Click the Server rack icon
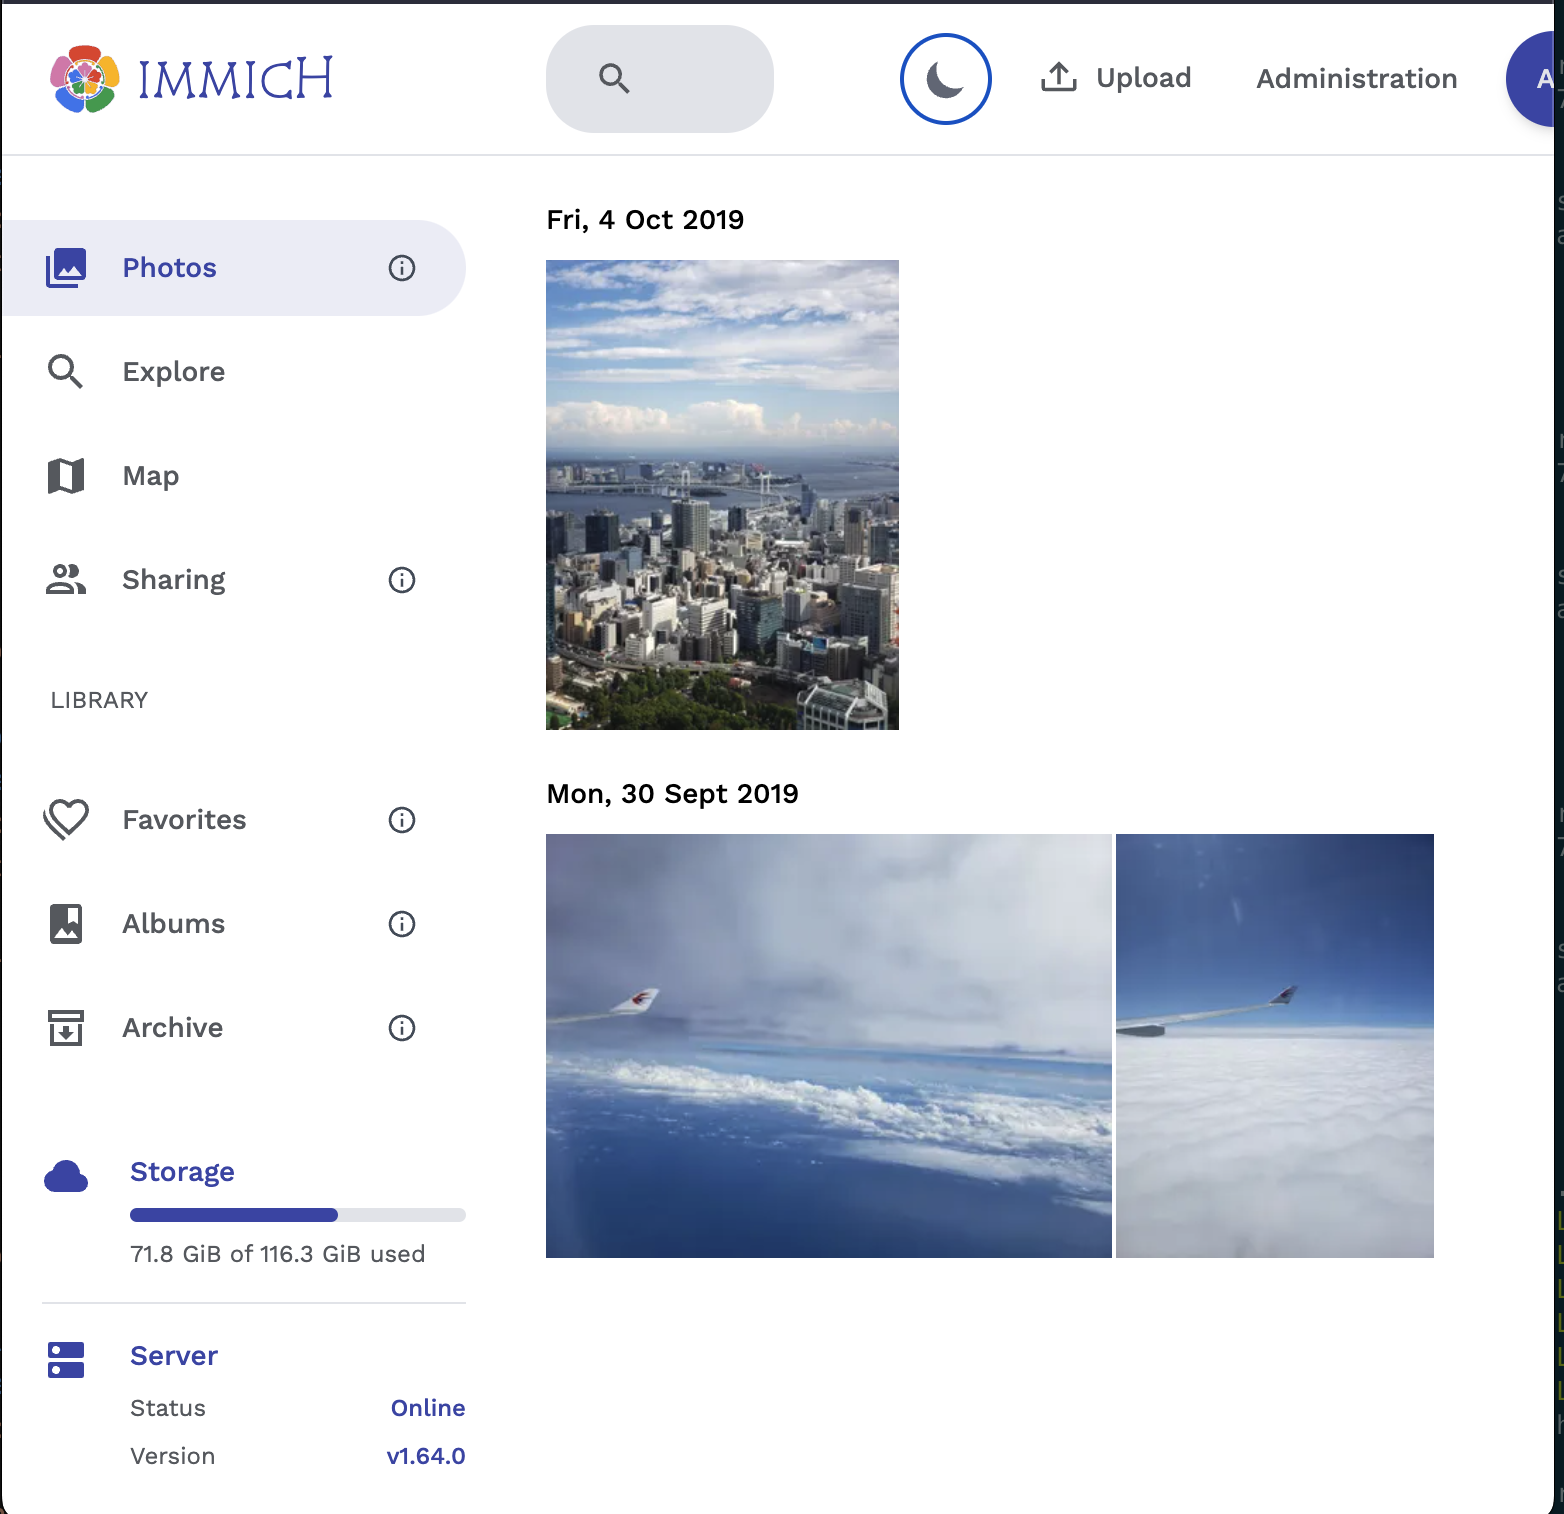 66,1360
